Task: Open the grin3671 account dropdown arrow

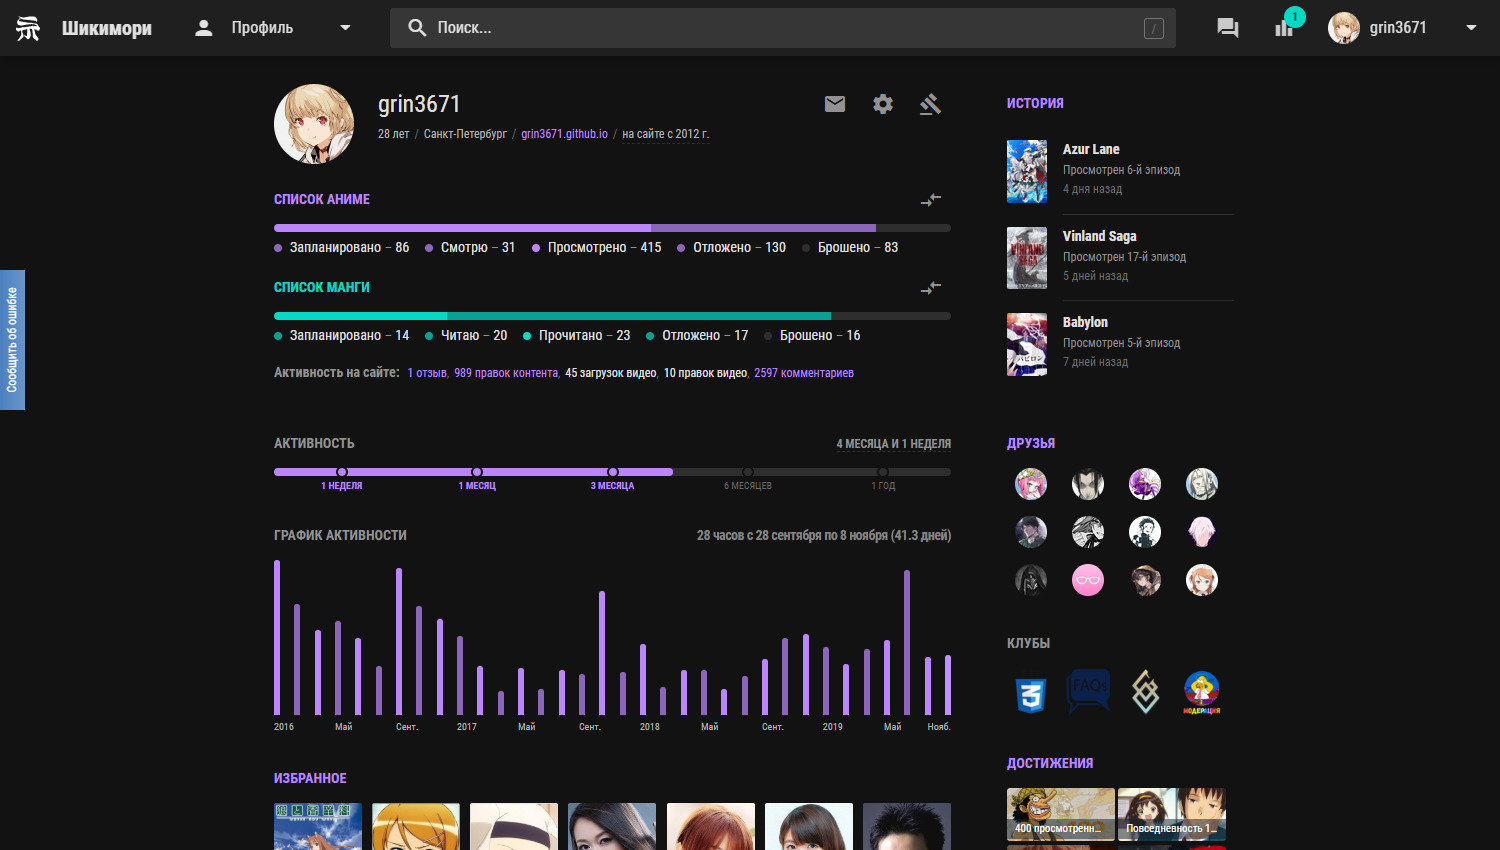Action: click(x=1471, y=28)
